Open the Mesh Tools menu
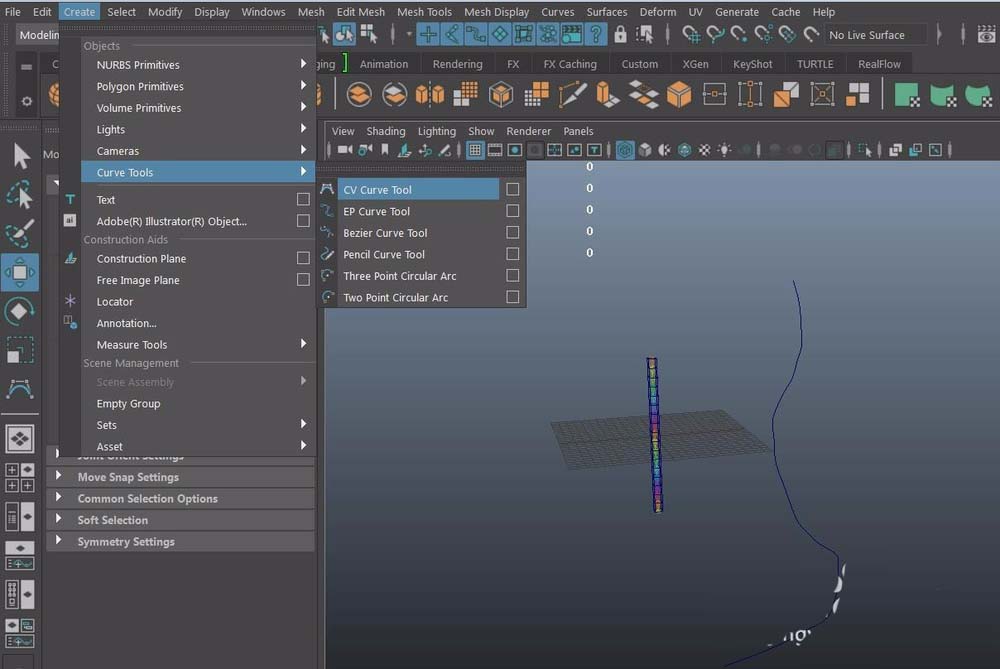This screenshot has width=1000, height=669. coord(424,12)
